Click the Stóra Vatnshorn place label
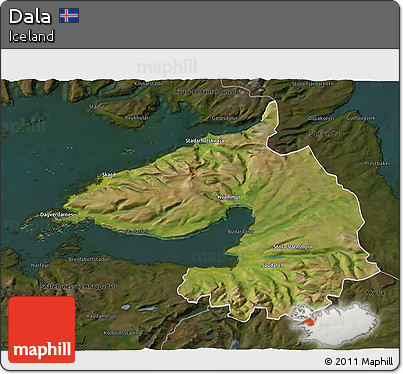 (293, 247)
